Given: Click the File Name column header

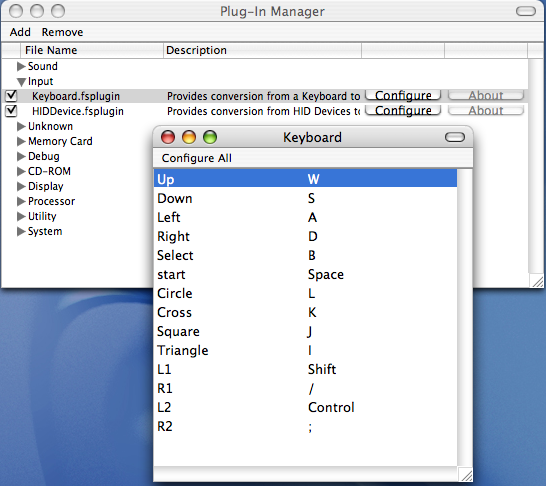Looking at the screenshot, I should [x=92, y=50].
